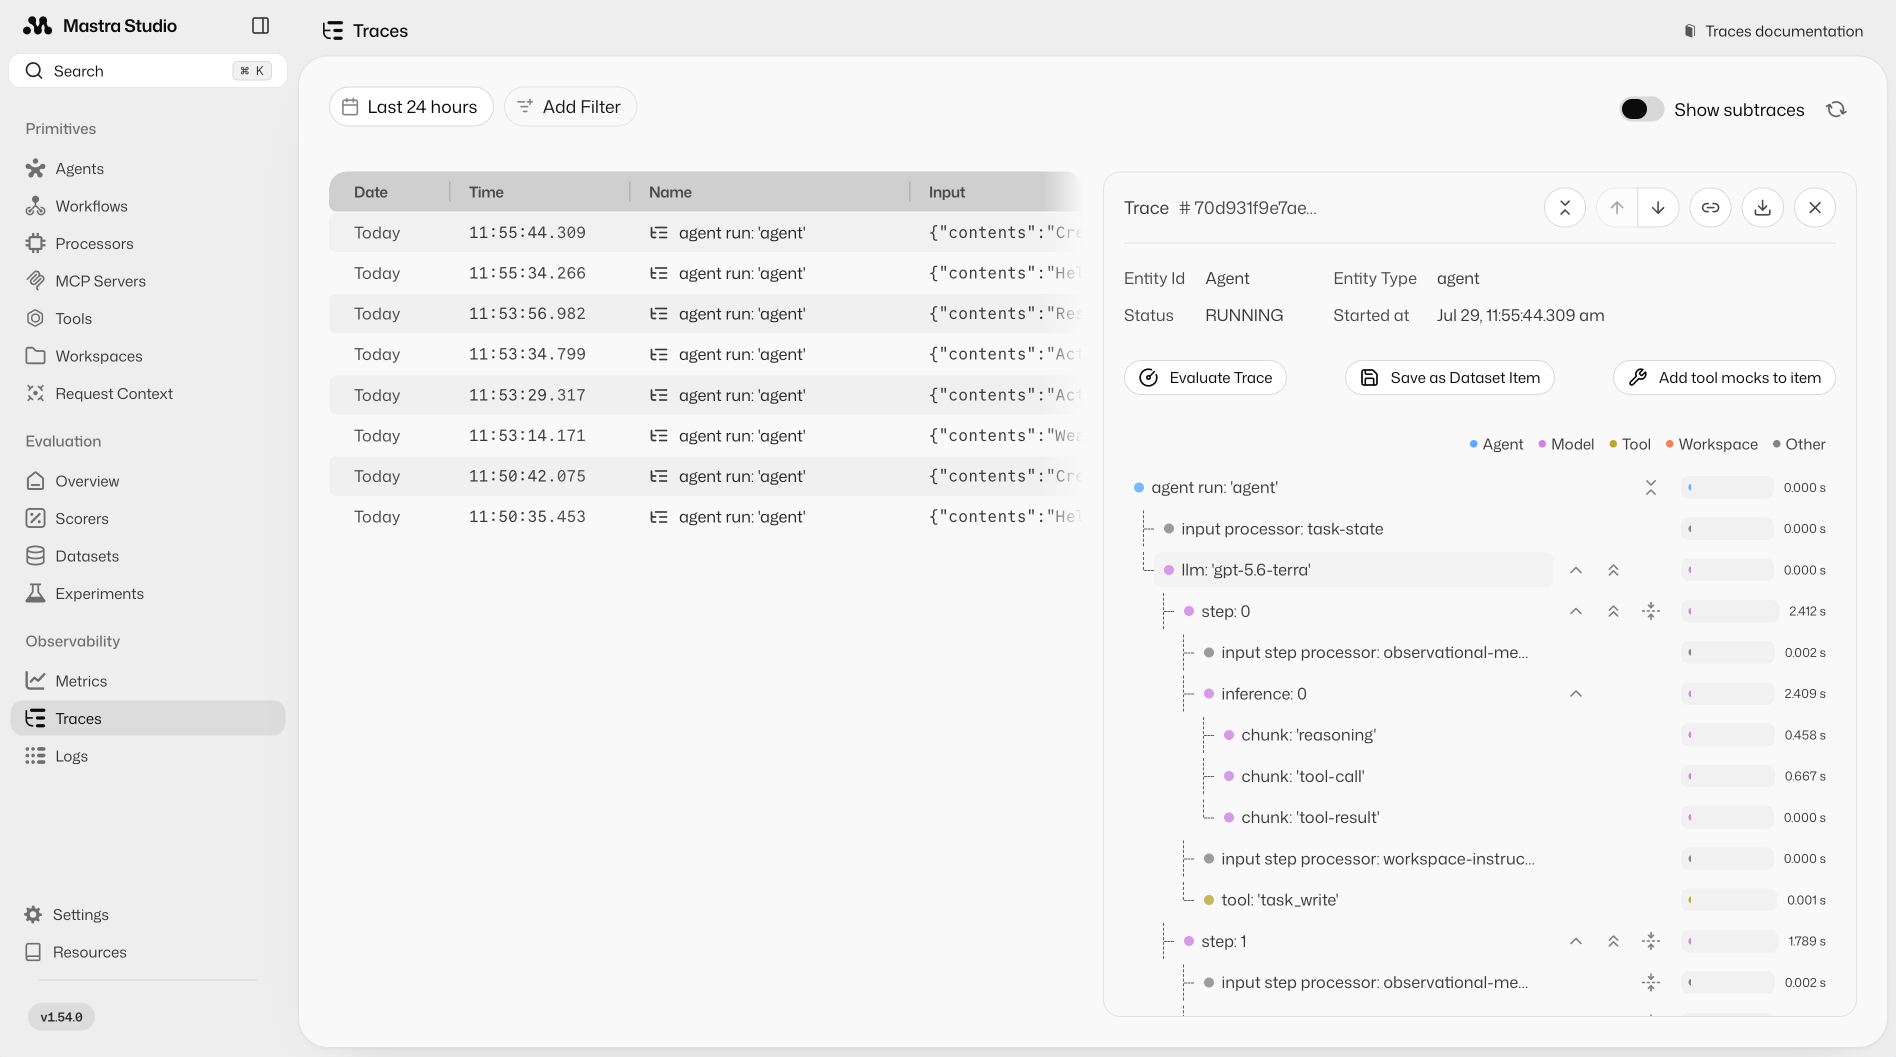1896x1057 pixels.
Task: Click Save as Dataset Item button
Action: [x=1450, y=378]
